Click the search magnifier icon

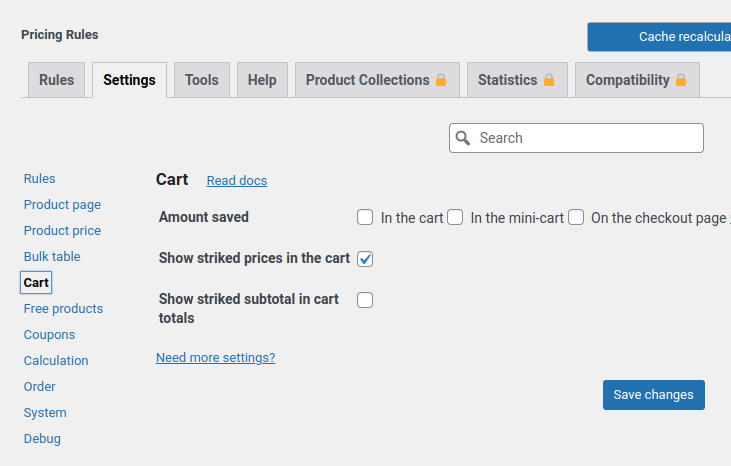[462, 138]
